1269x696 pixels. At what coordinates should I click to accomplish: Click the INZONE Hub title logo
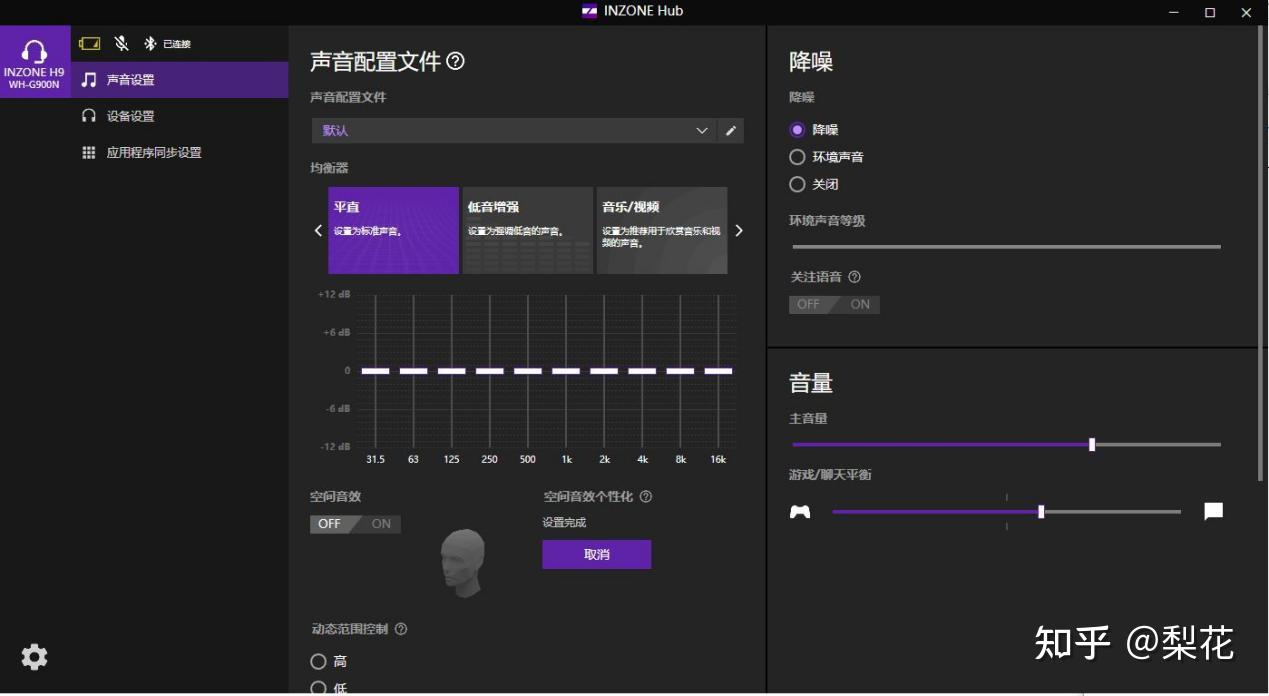pyautogui.click(x=590, y=11)
